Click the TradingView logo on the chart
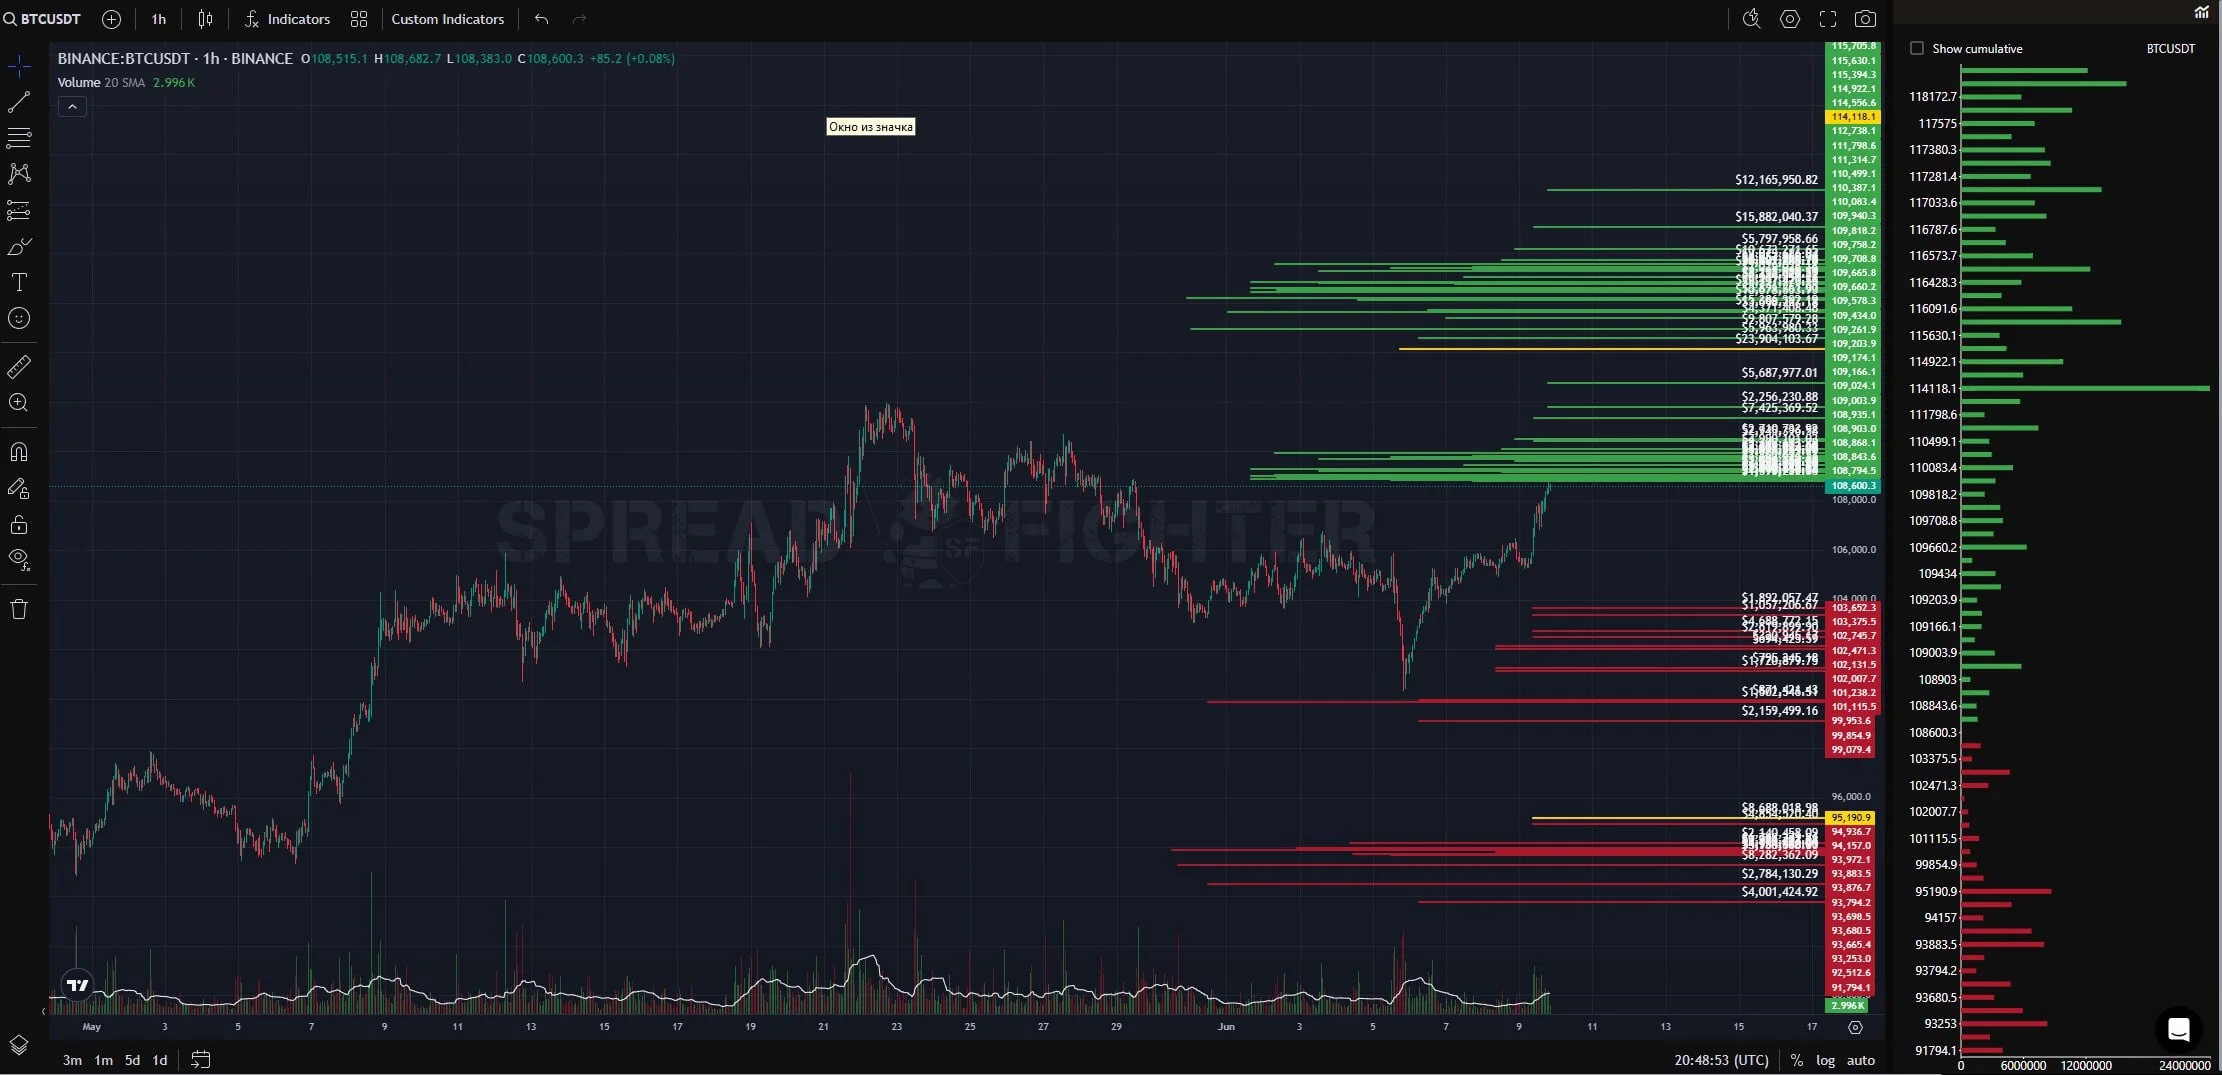Viewport: 2222px width, 1075px height. pyautogui.click(x=77, y=985)
